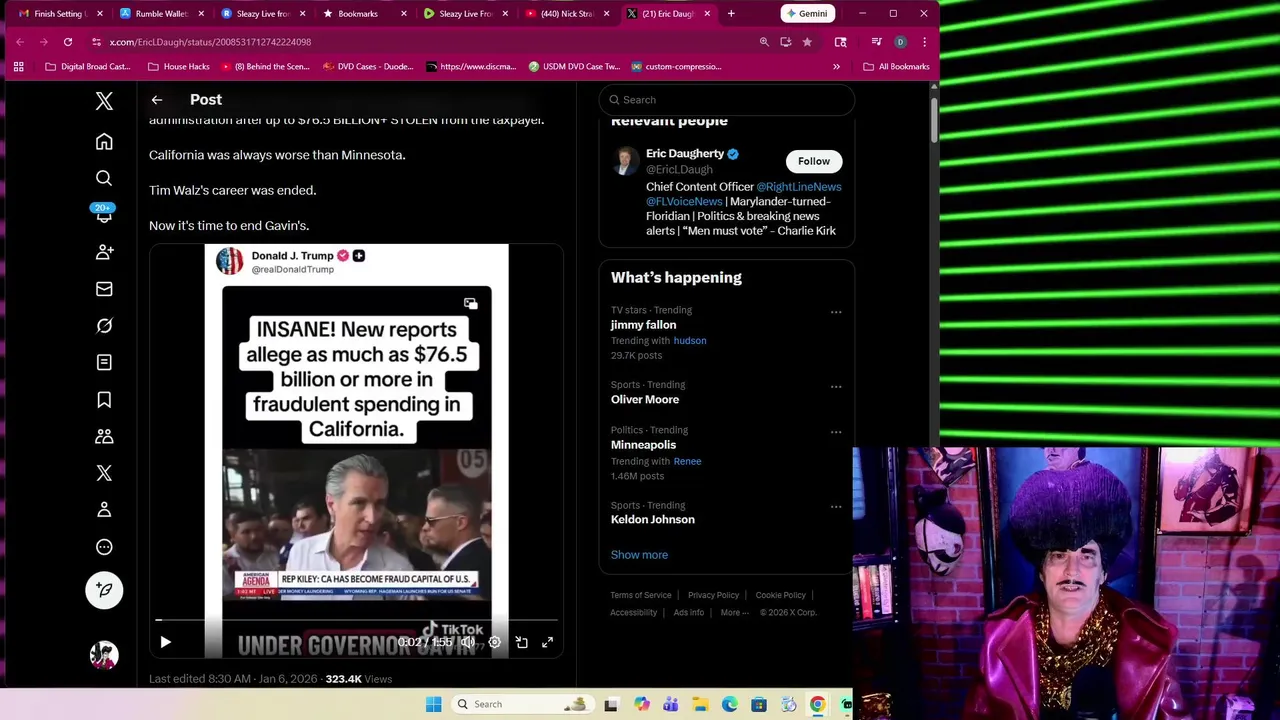
Task: Open House Hacks bookmark folder
Action: 179,67
